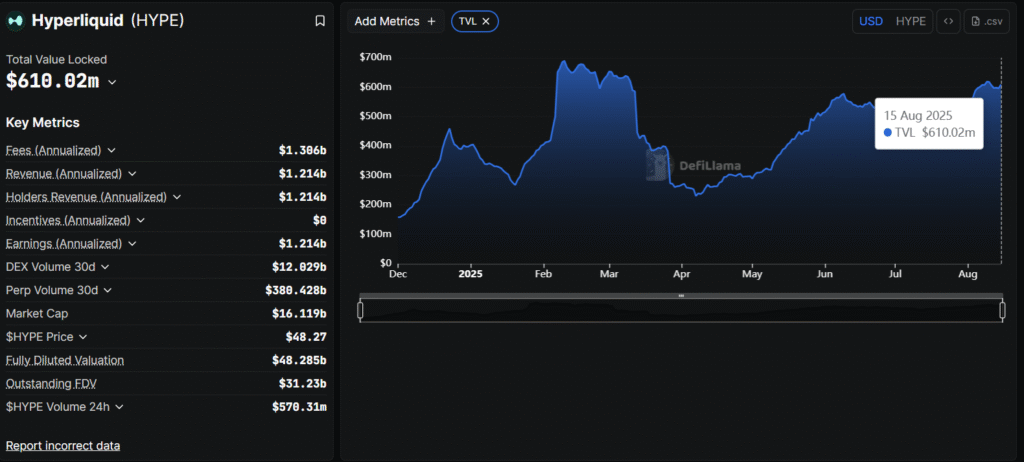Download chart data via .csv button
This screenshot has height=462, width=1024.
987,22
